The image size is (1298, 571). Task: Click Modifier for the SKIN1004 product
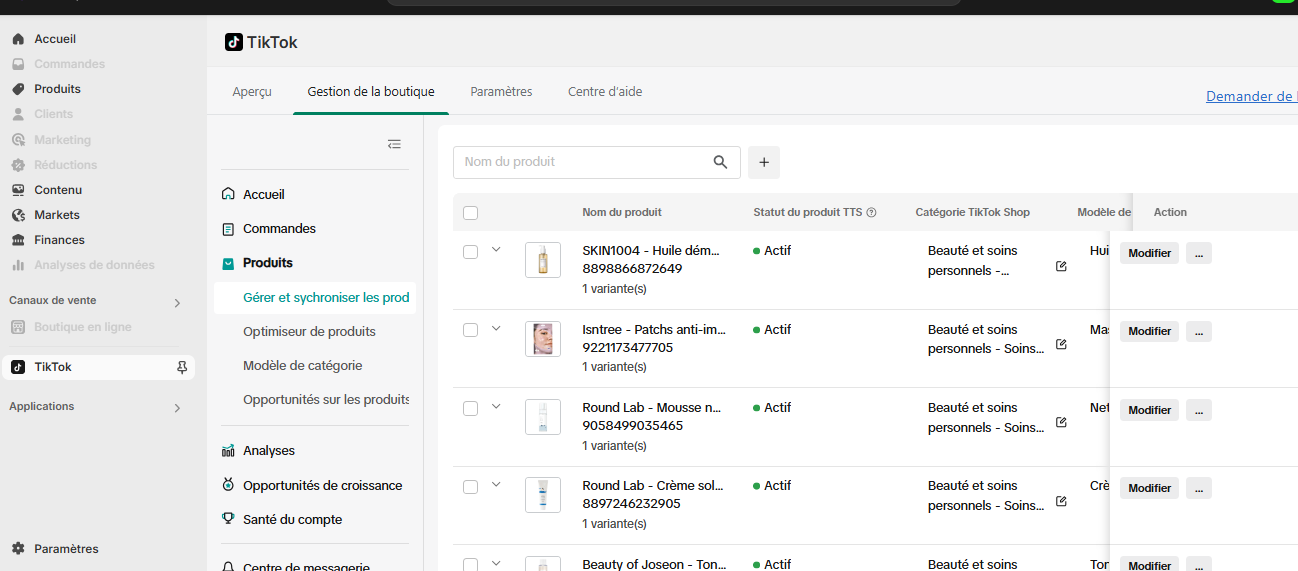click(1149, 253)
